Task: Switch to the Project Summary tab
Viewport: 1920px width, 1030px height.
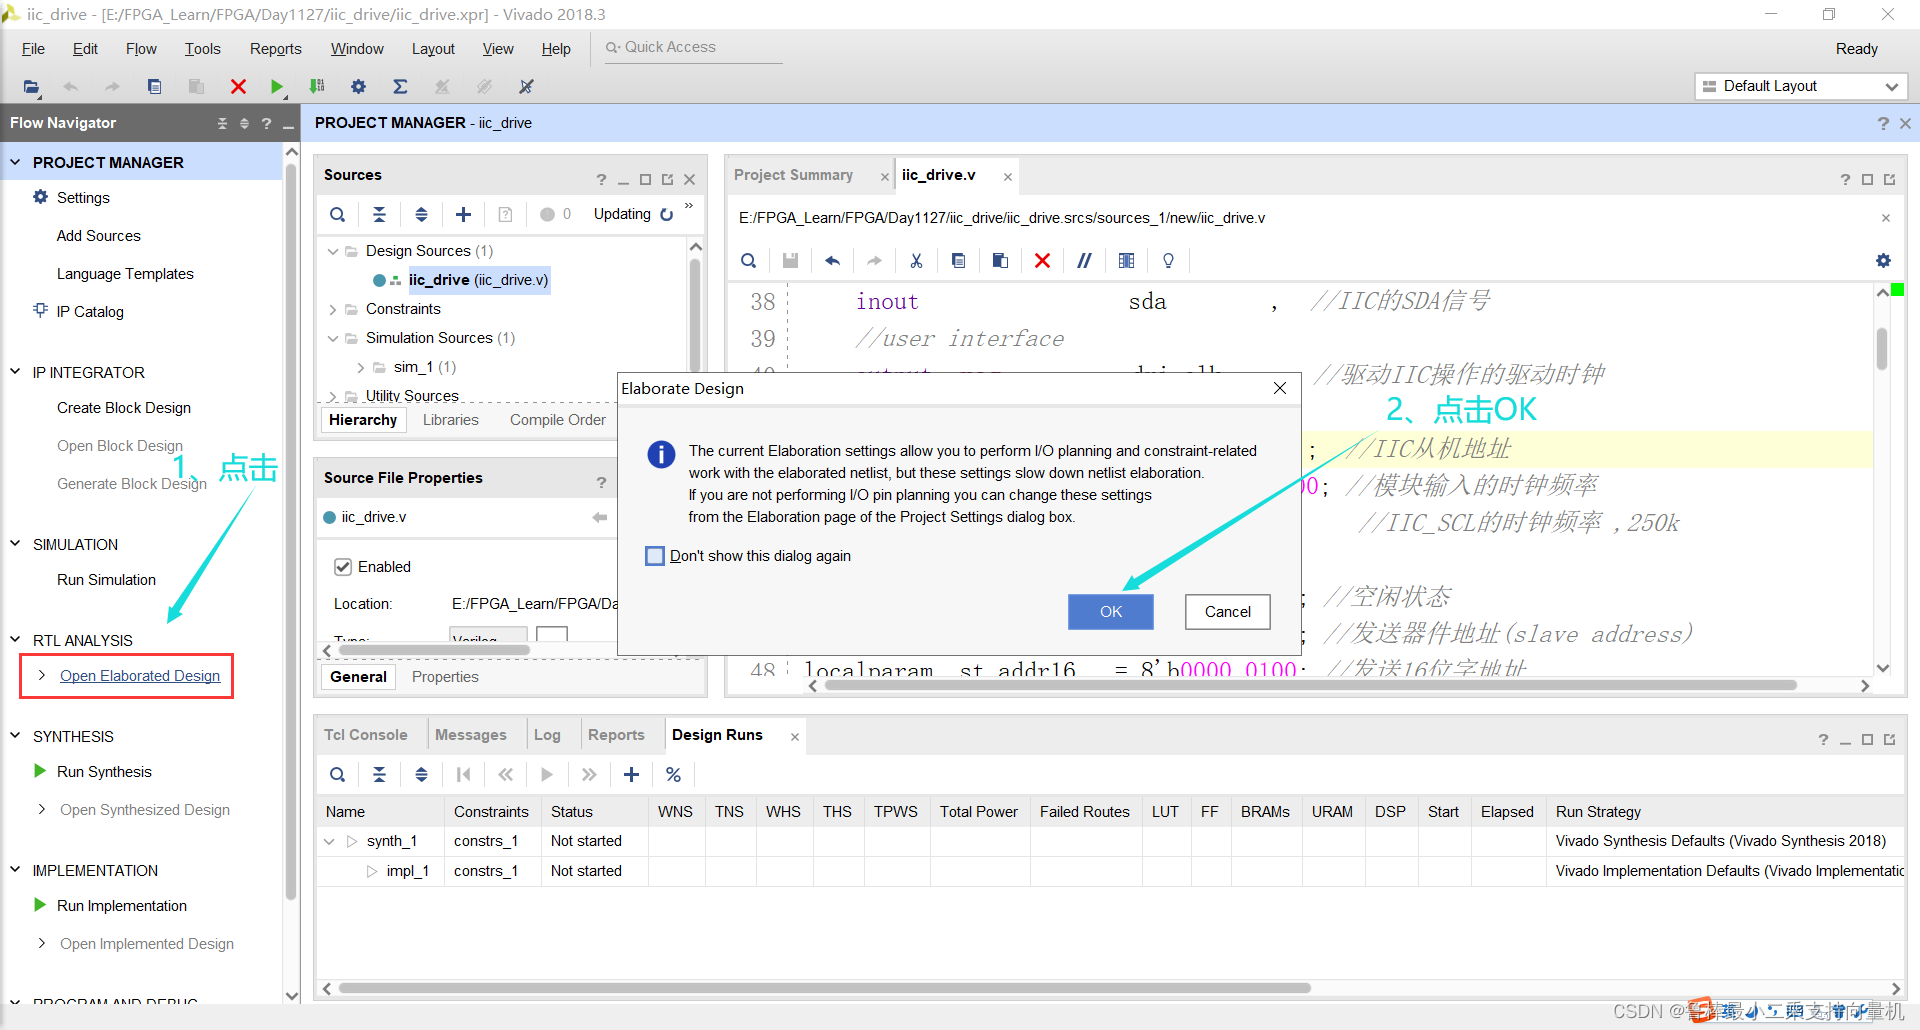Action: [x=793, y=175]
